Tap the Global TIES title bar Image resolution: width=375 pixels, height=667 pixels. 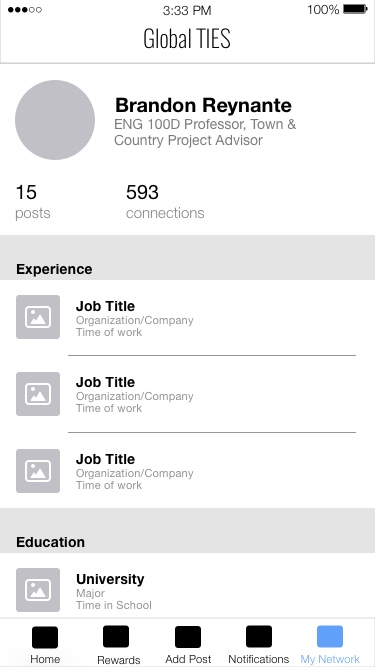coord(187,39)
